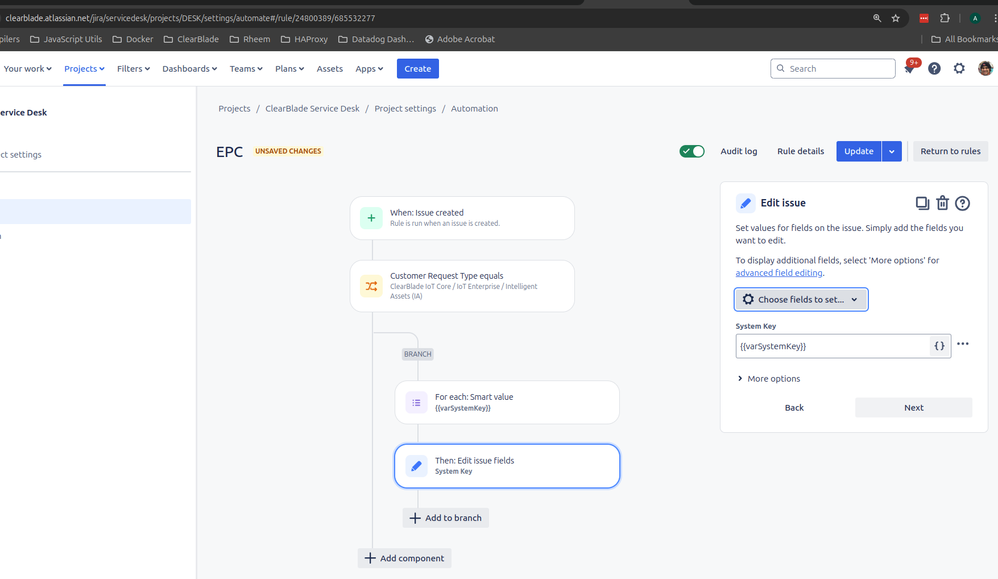Open help for Edit issue action
Image resolution: width=998 pixels, height=579 pixels.
click(x=962, y=203)
